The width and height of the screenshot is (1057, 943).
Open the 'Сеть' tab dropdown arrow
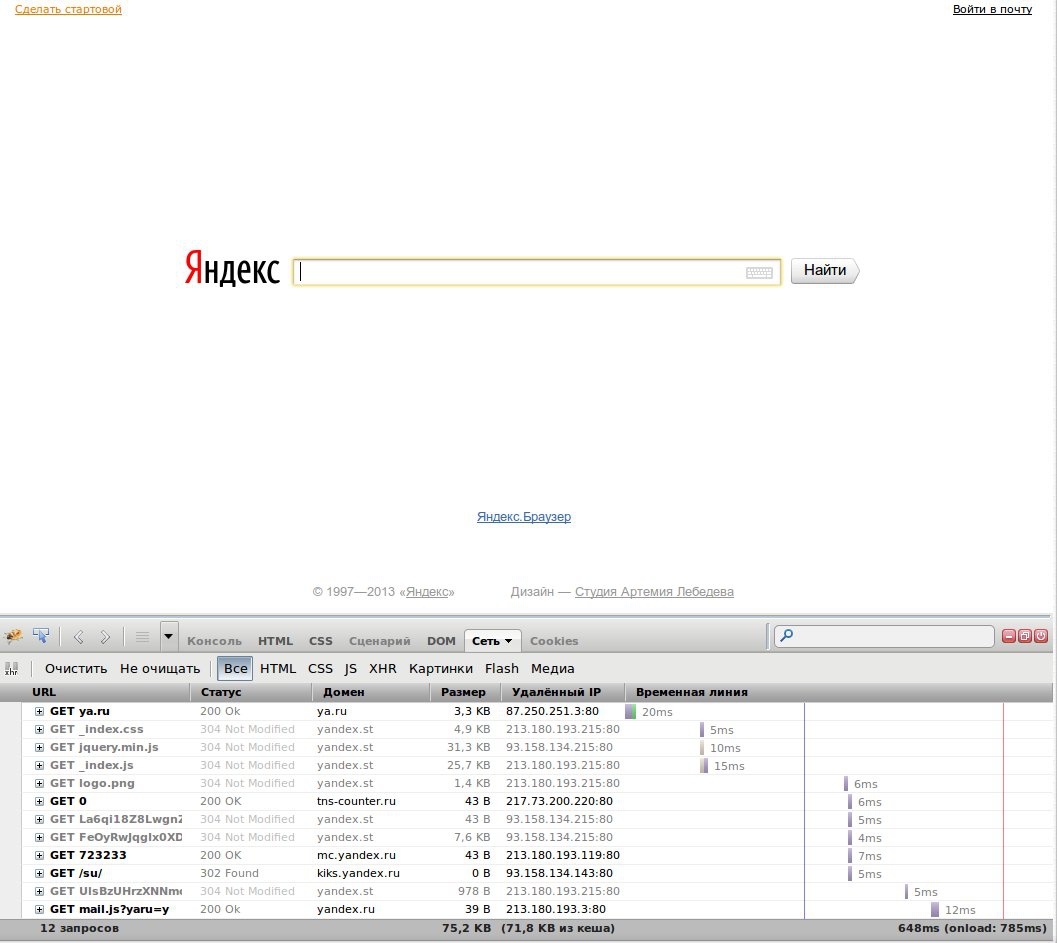[509, 641]
